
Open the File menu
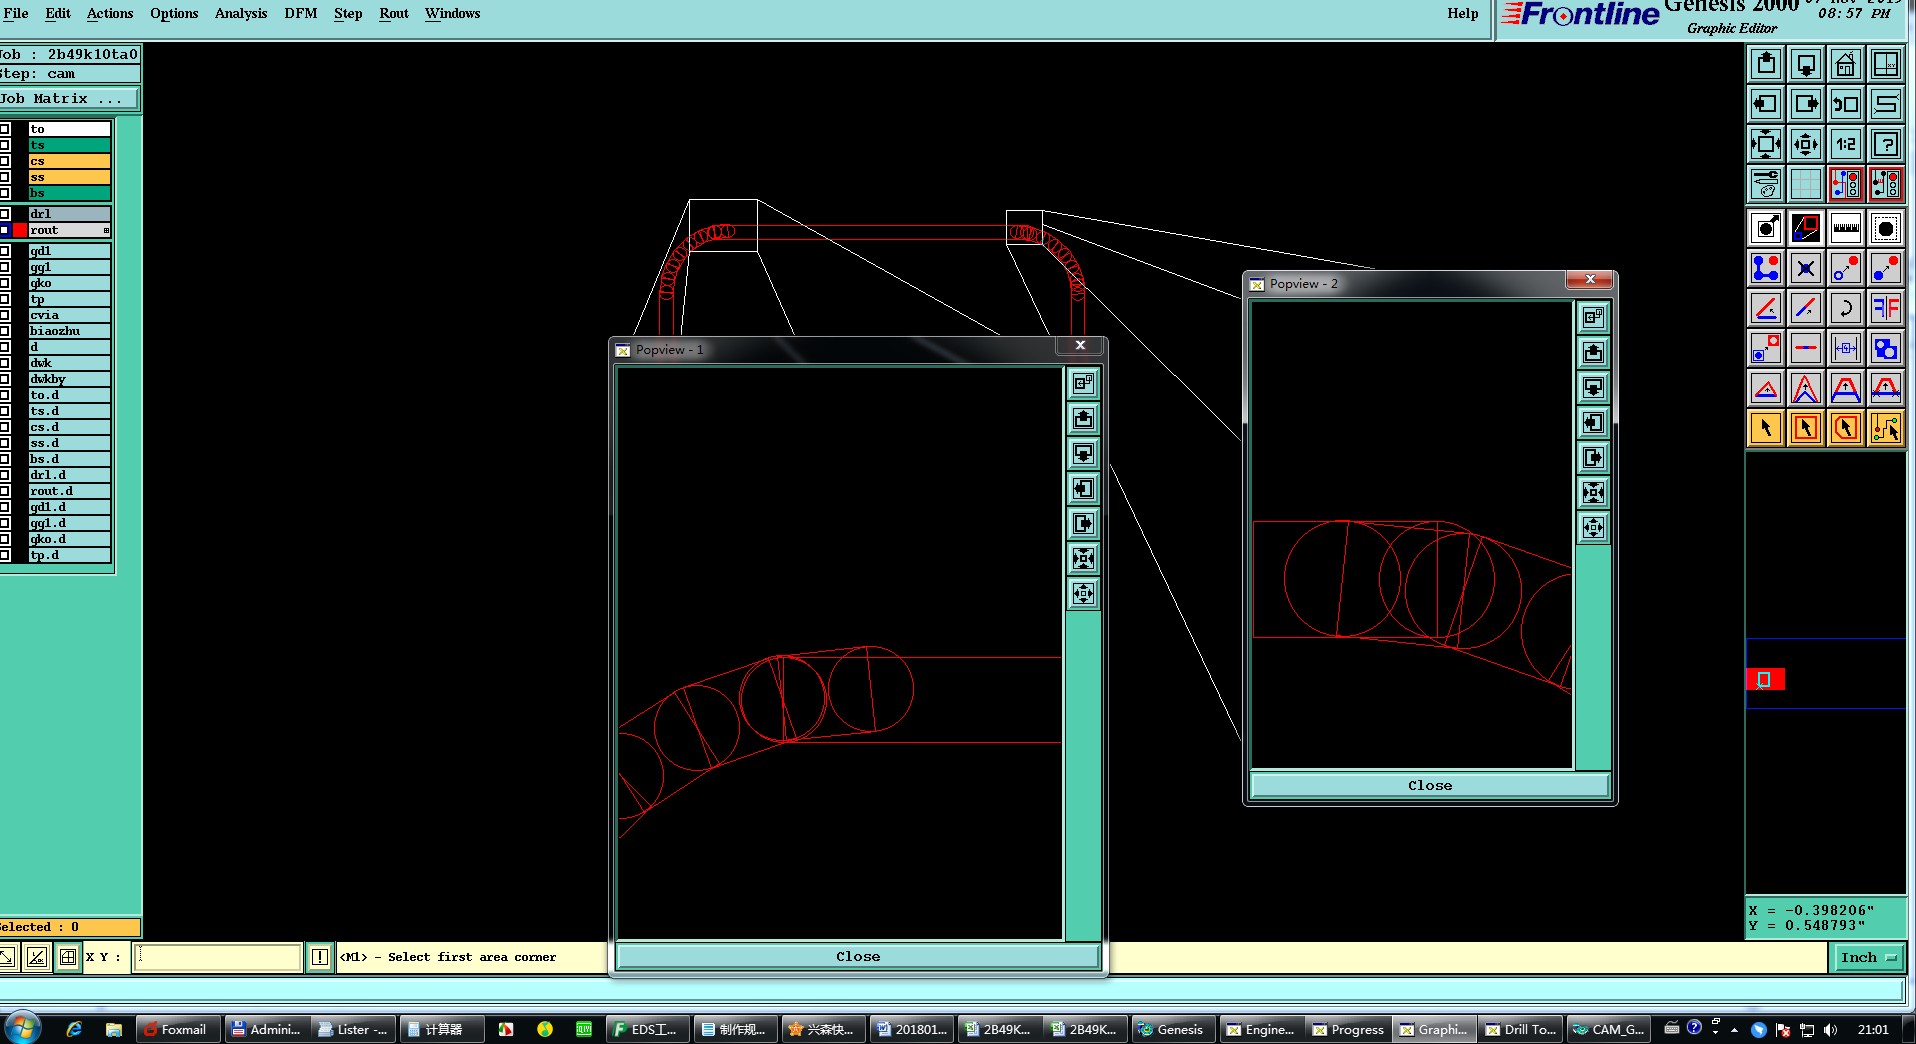pyautogui.click(x=16, y=13)
